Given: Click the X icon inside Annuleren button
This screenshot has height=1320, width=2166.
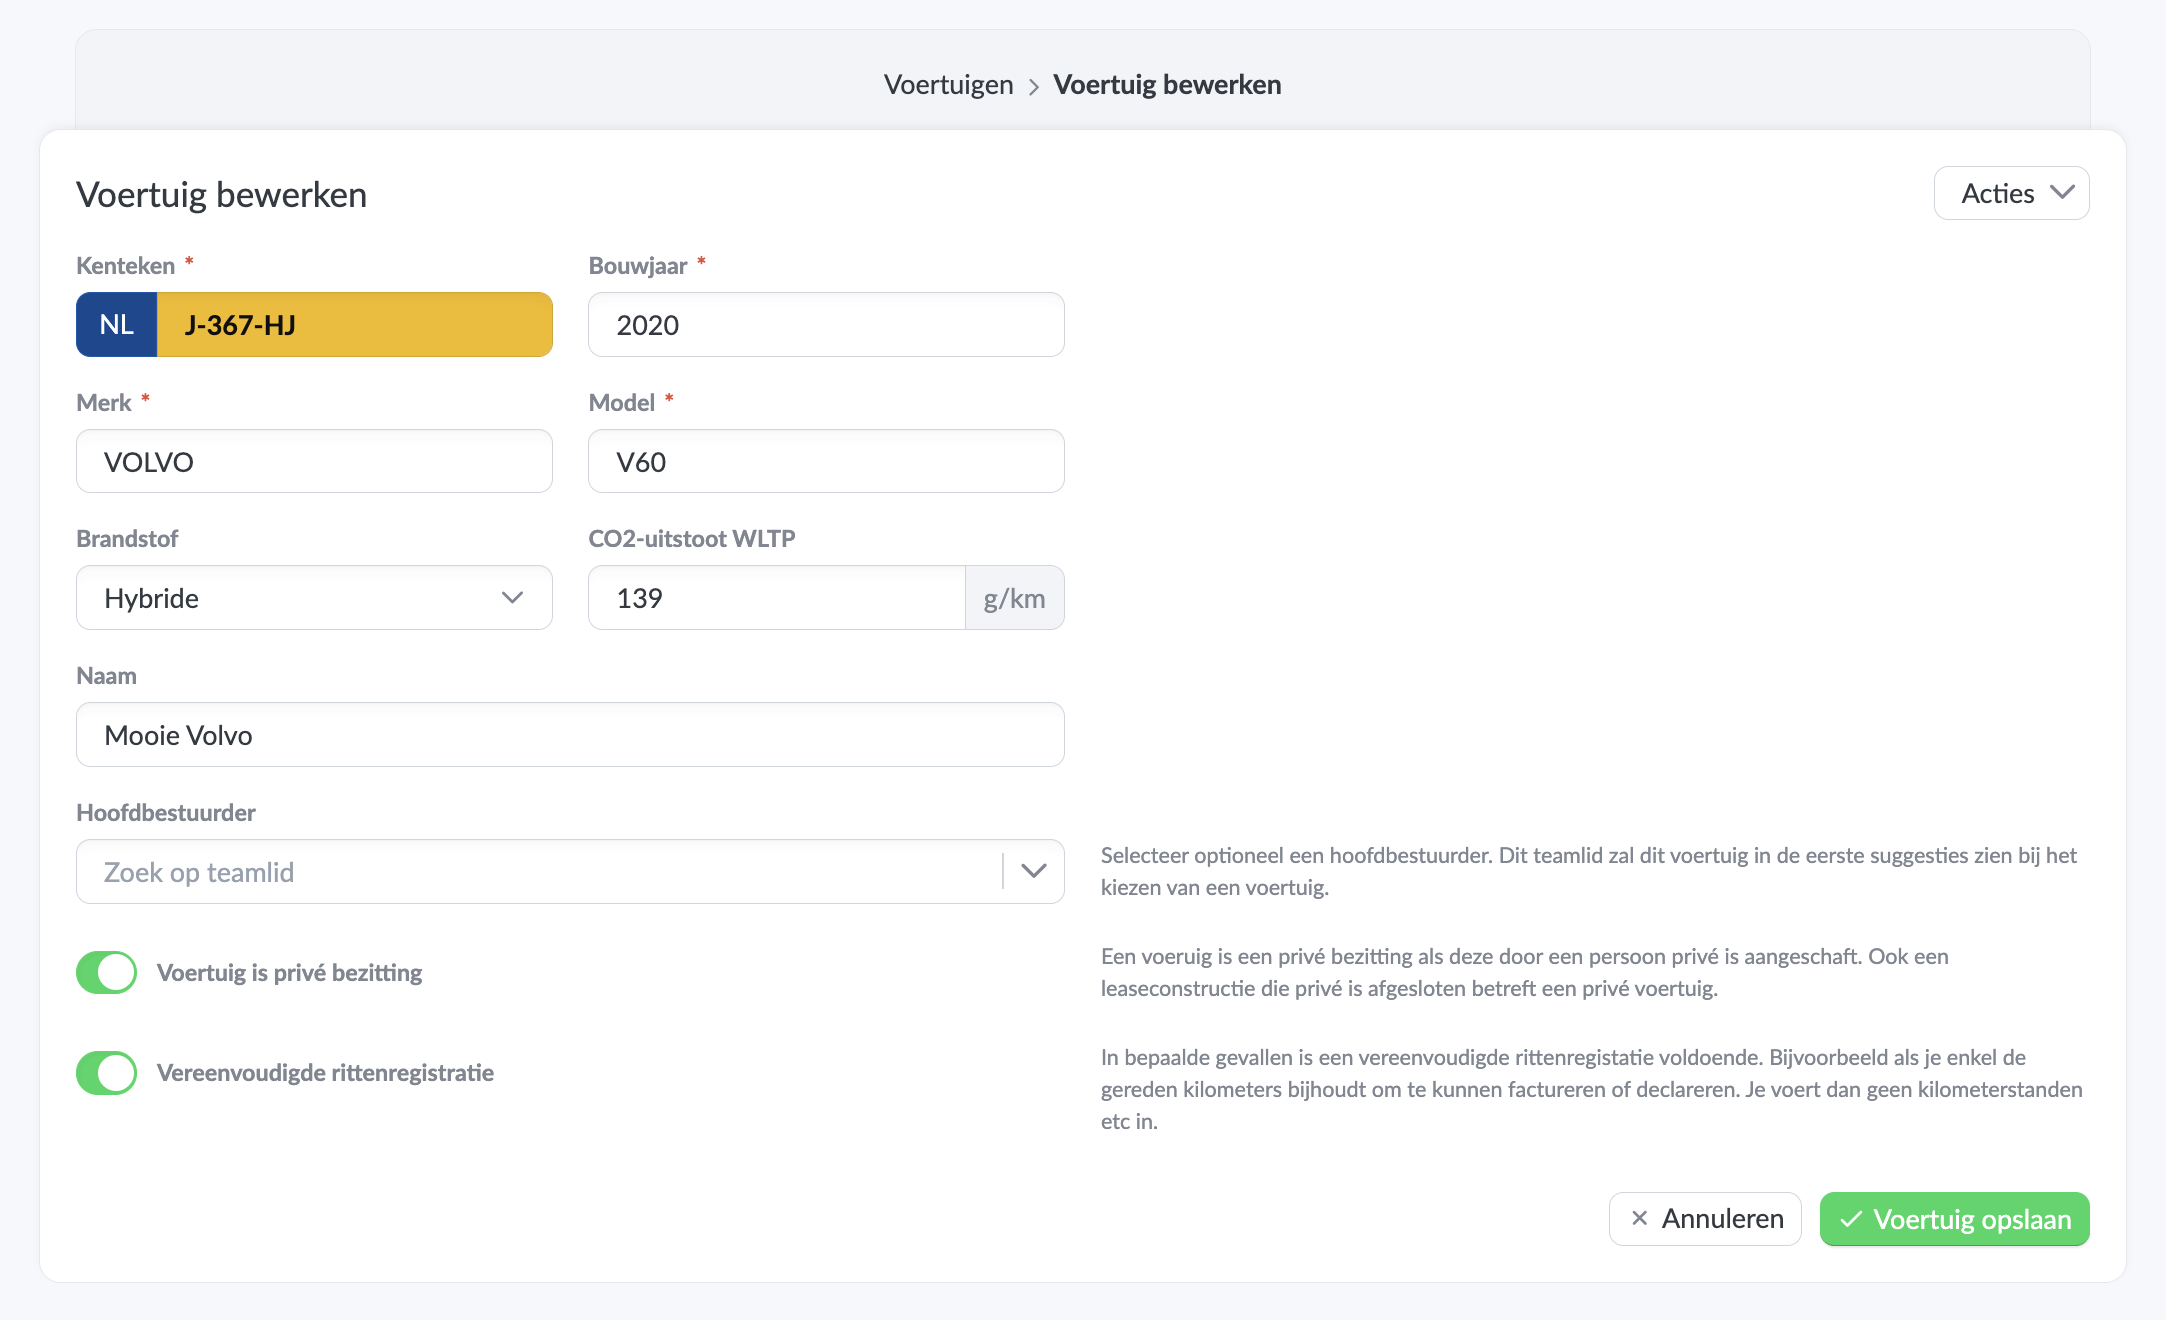Looking at the screenshot, I should (1640, 1218).
